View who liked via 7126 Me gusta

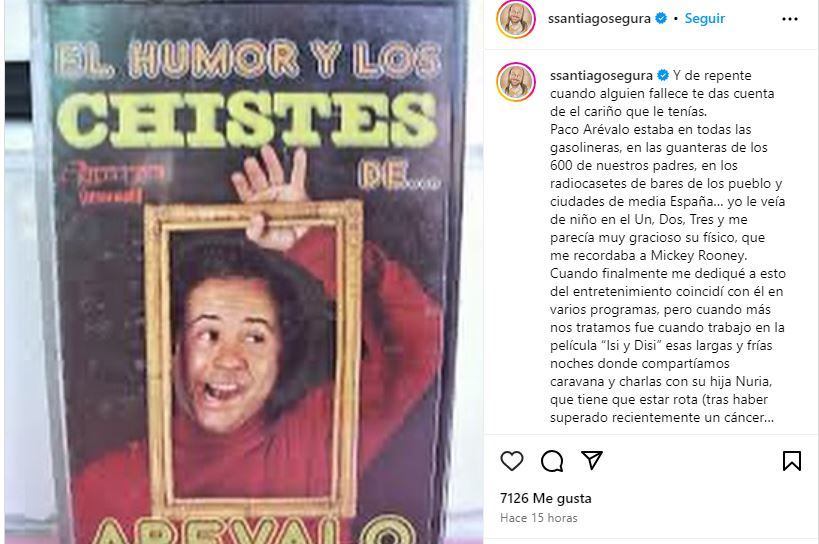click(x=545, y=498)
